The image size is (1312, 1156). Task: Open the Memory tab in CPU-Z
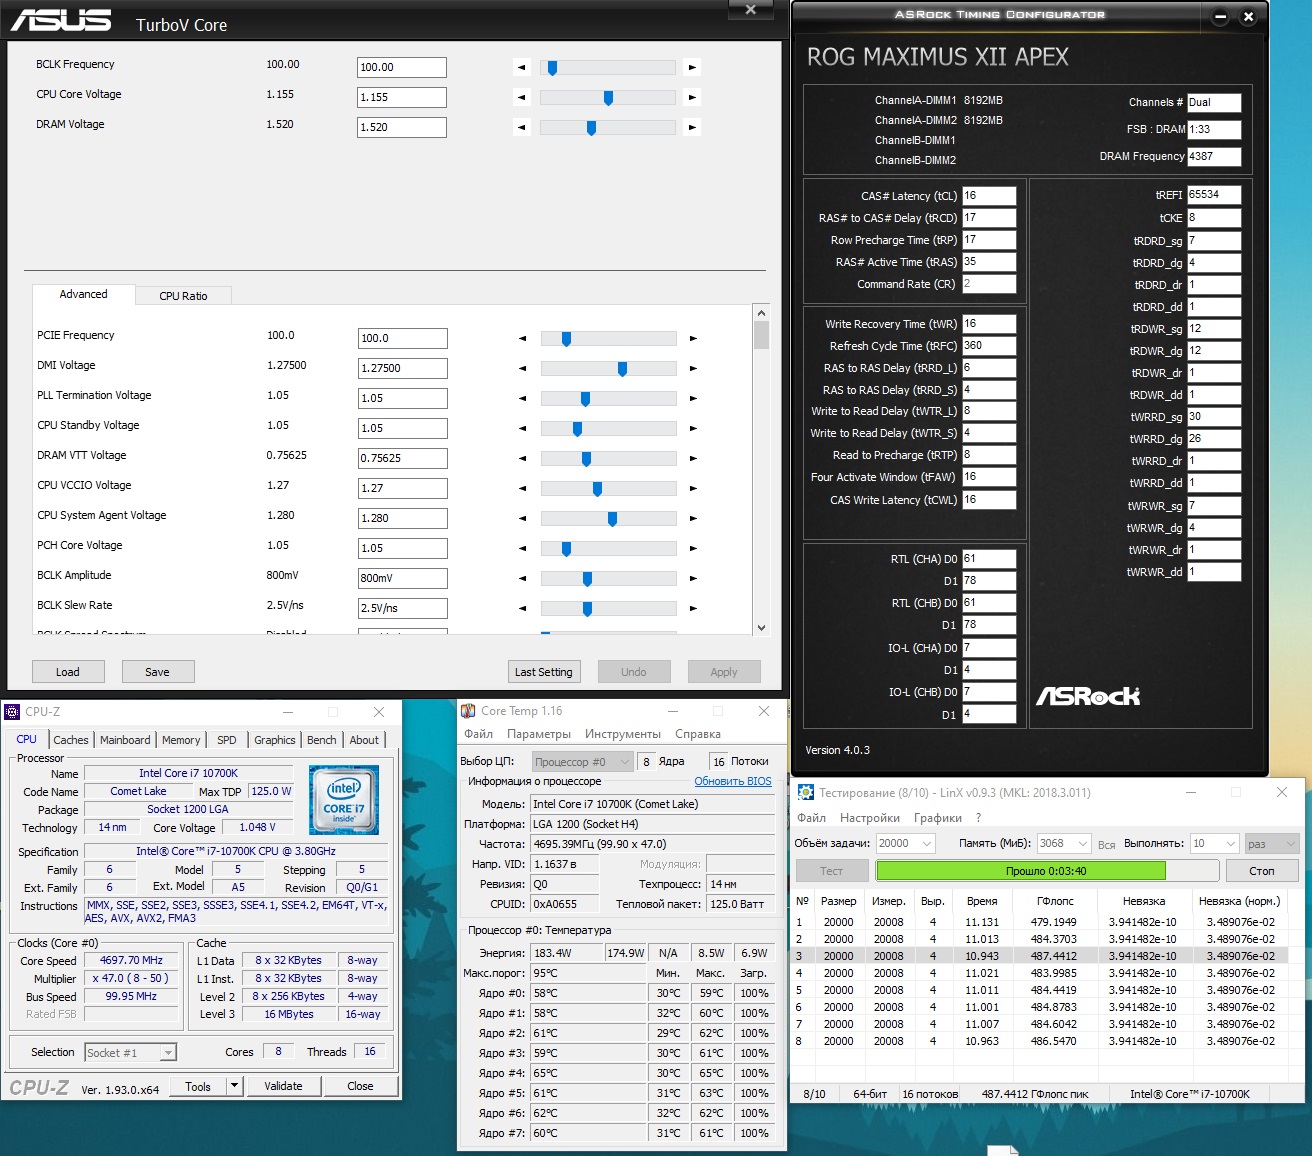(x=181, y=740)
